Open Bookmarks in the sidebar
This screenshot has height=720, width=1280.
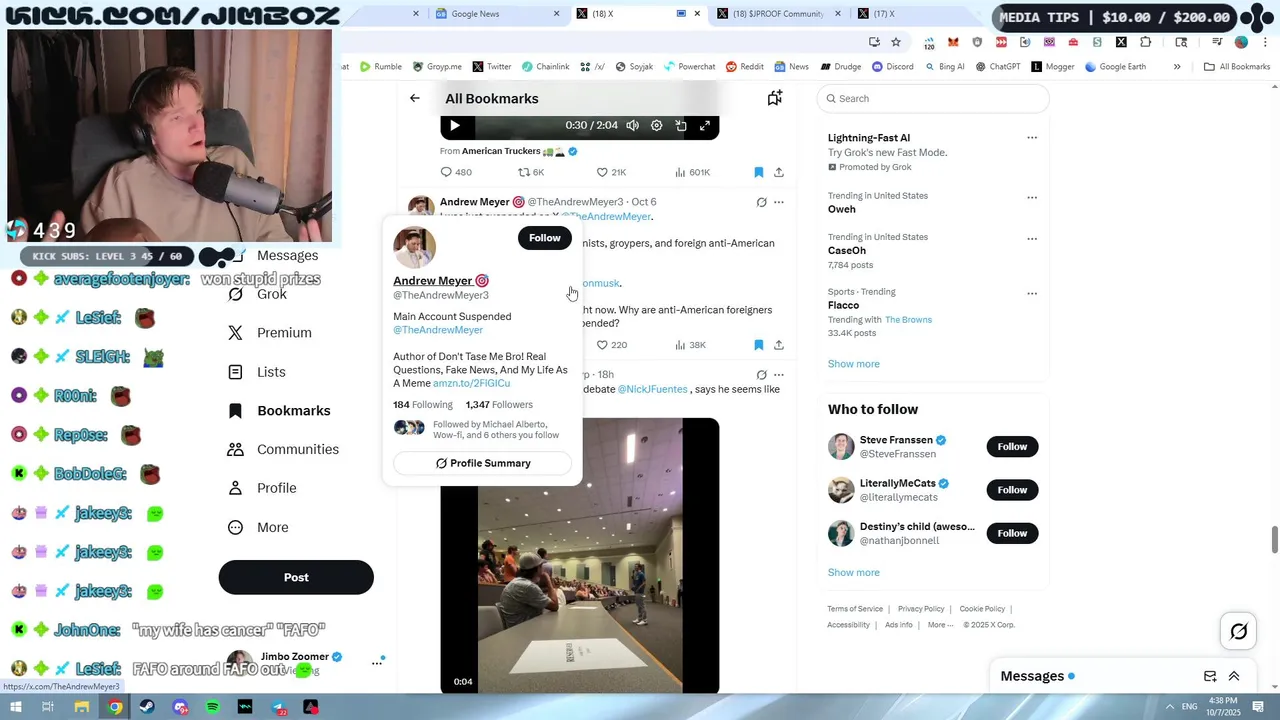click(x=293, y=411)
